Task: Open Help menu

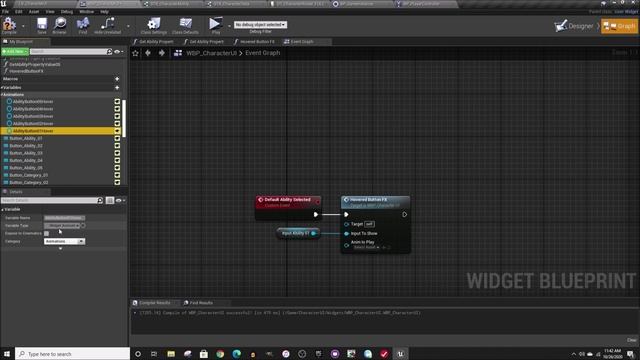Action: pos(104,12)
